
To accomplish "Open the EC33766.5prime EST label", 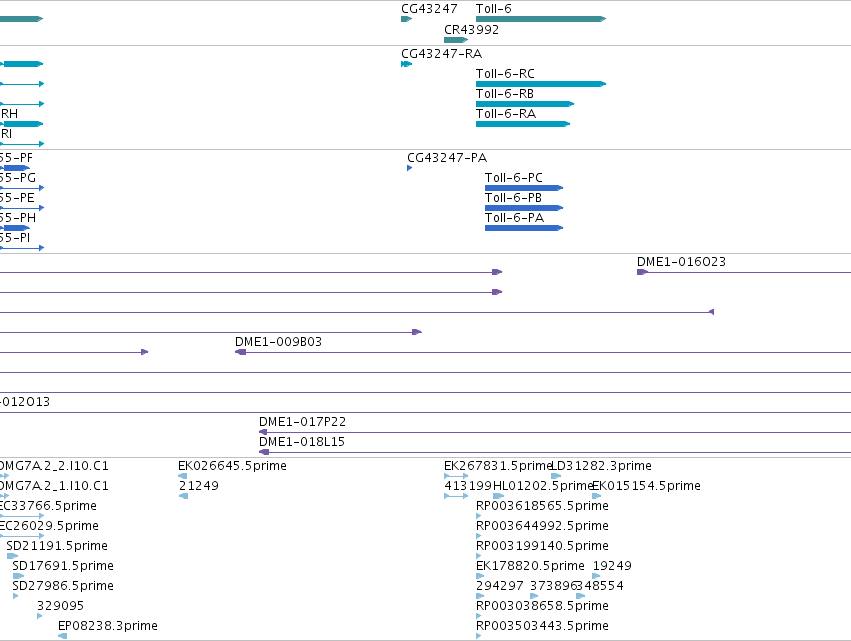I will (48, 506).
